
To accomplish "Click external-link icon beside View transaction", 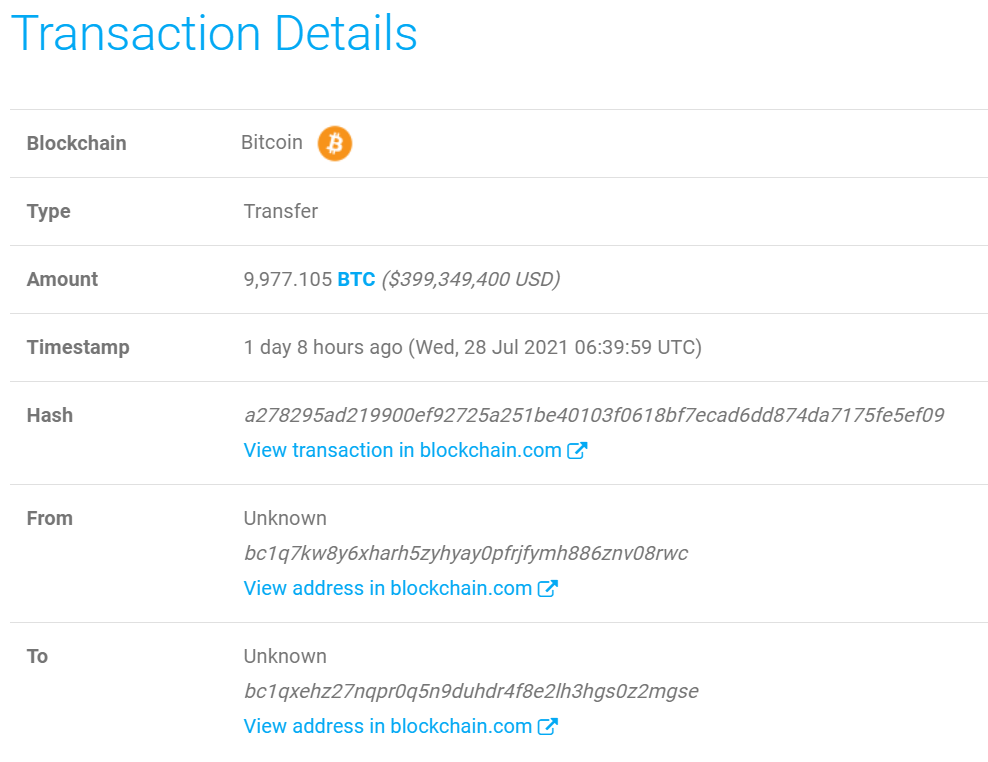I will point(577,450).
